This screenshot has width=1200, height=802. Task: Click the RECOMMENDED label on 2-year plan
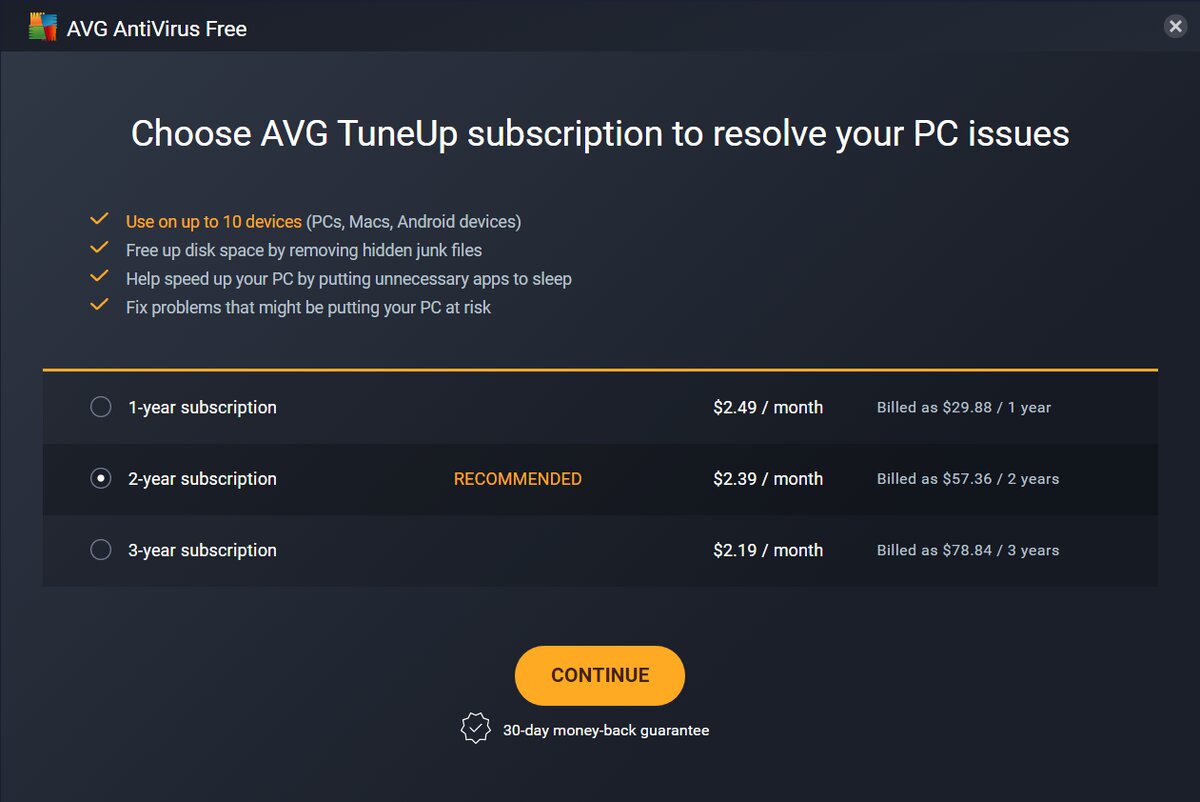[x=518, y=479]
